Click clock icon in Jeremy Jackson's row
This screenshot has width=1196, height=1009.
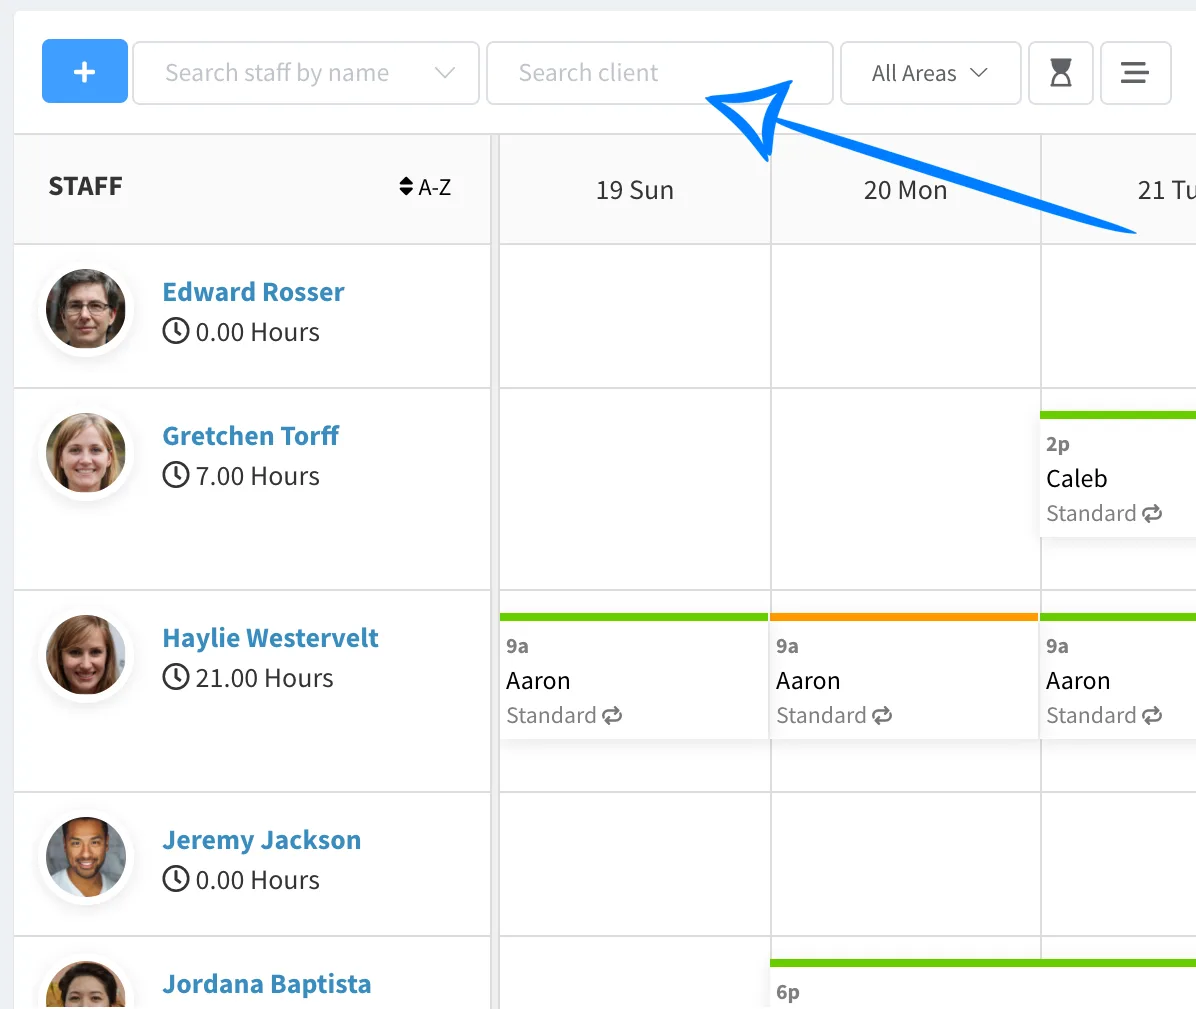(x=175, y=879)
